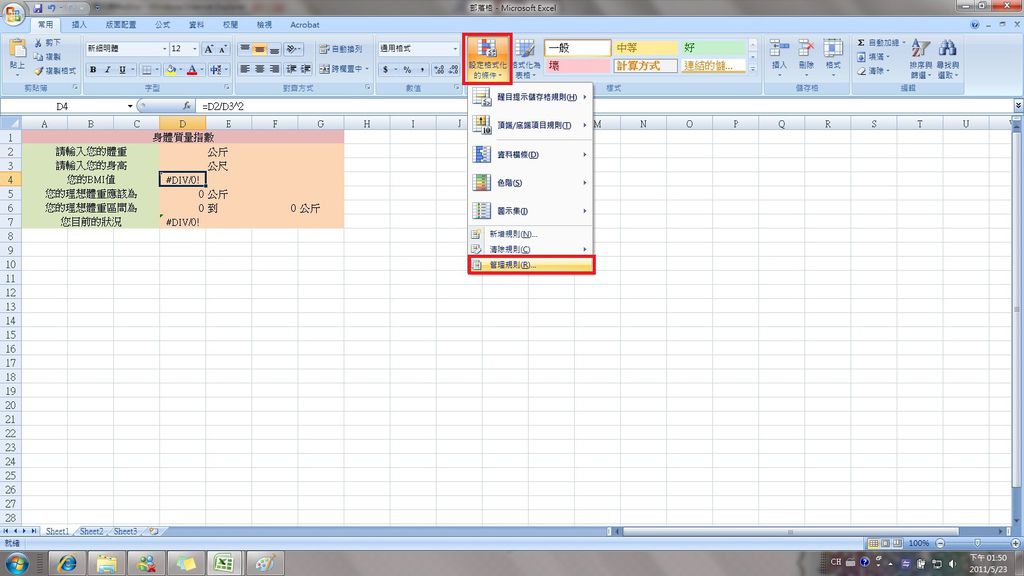Click the top vertical align icon
1024x576 pixels.
click(245, 49)
